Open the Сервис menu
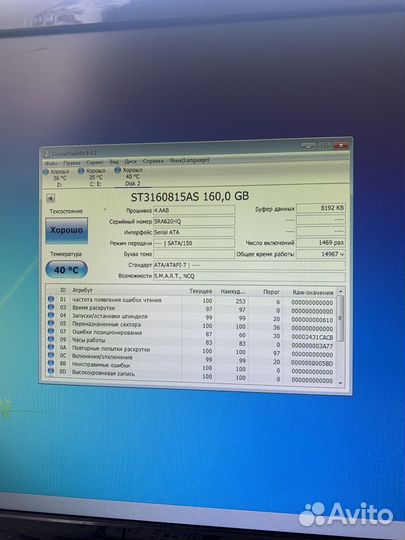The height and width of the screenshot is (540, 405). tap(95, 162)
